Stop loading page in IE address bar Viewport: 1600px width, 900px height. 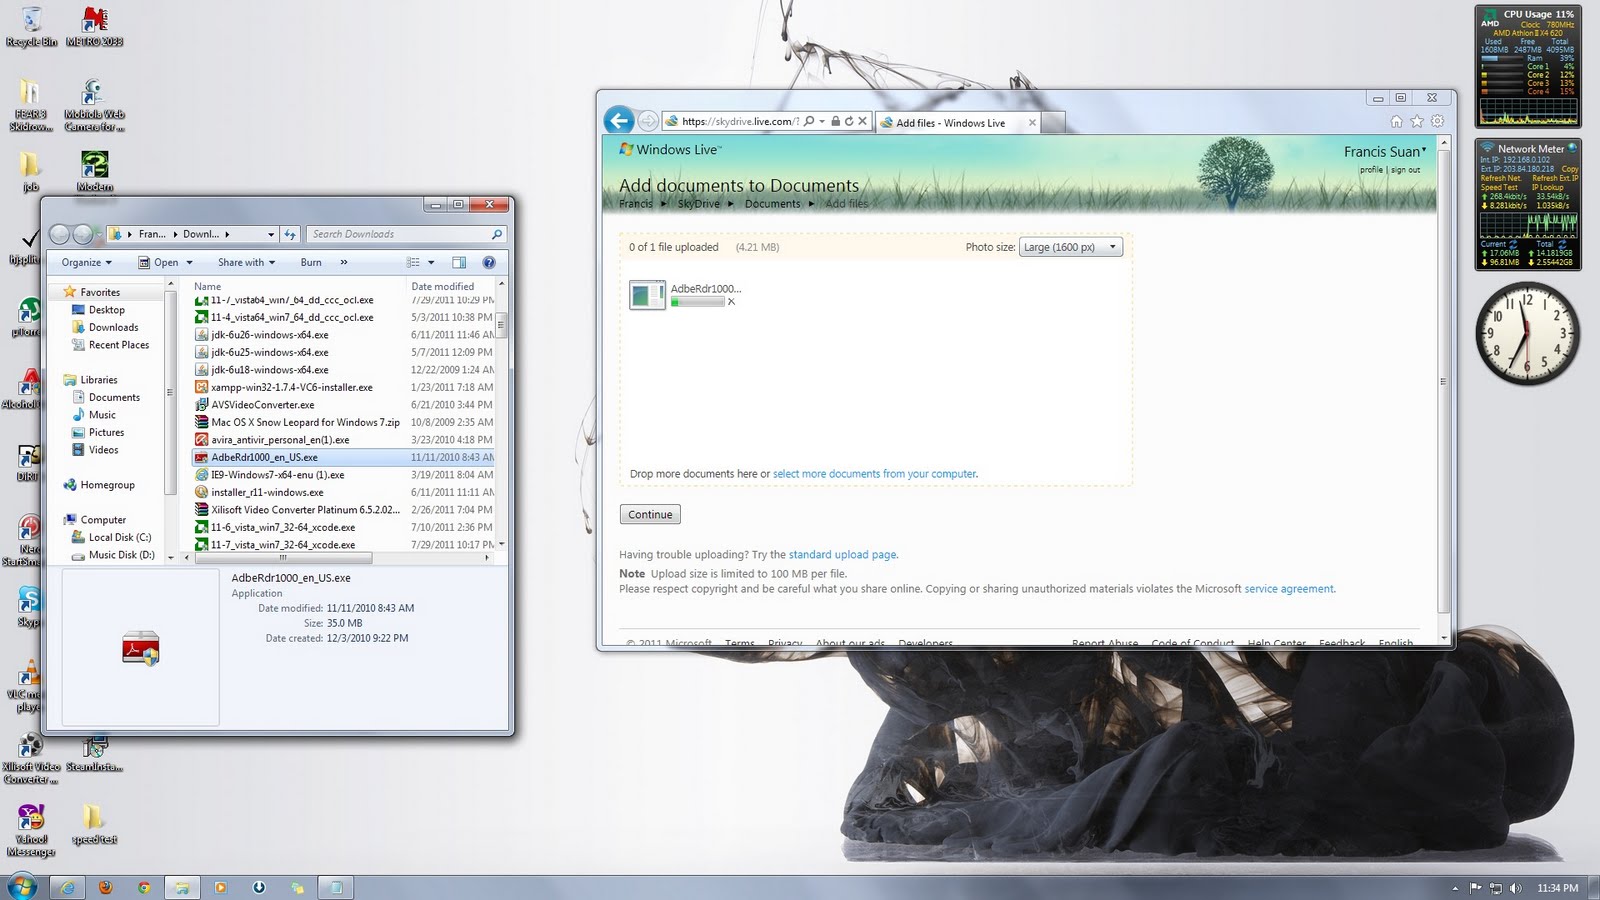pyautogui.click(x=862, y=122)
